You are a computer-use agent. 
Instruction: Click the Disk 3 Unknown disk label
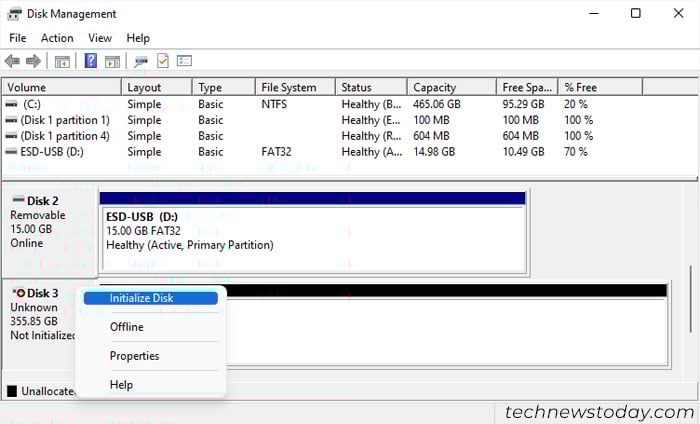(x=39, y=326)
